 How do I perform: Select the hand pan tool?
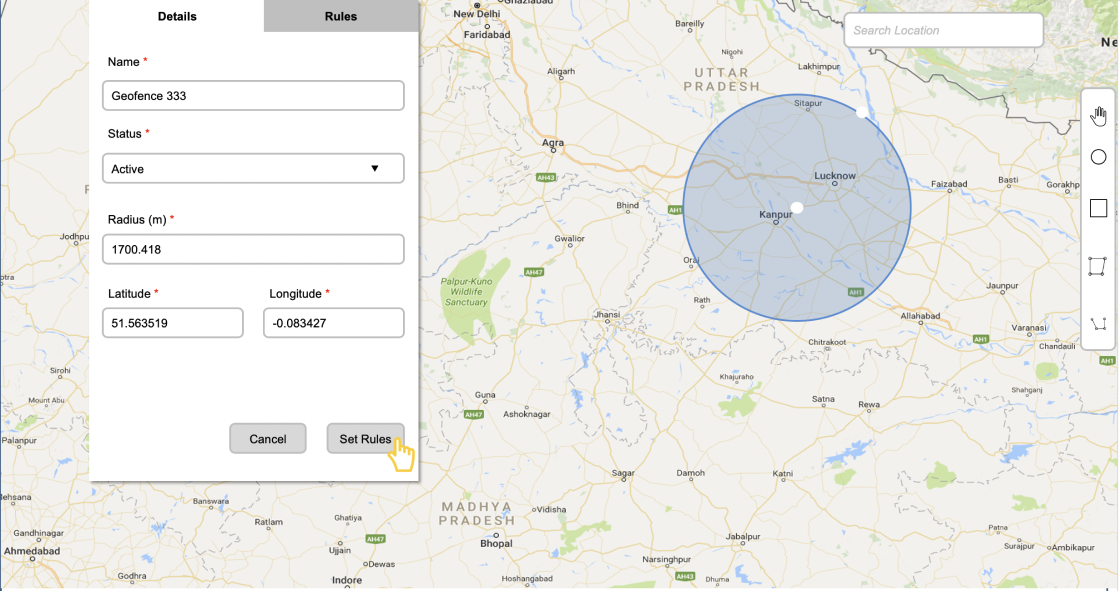(1097, 114)
